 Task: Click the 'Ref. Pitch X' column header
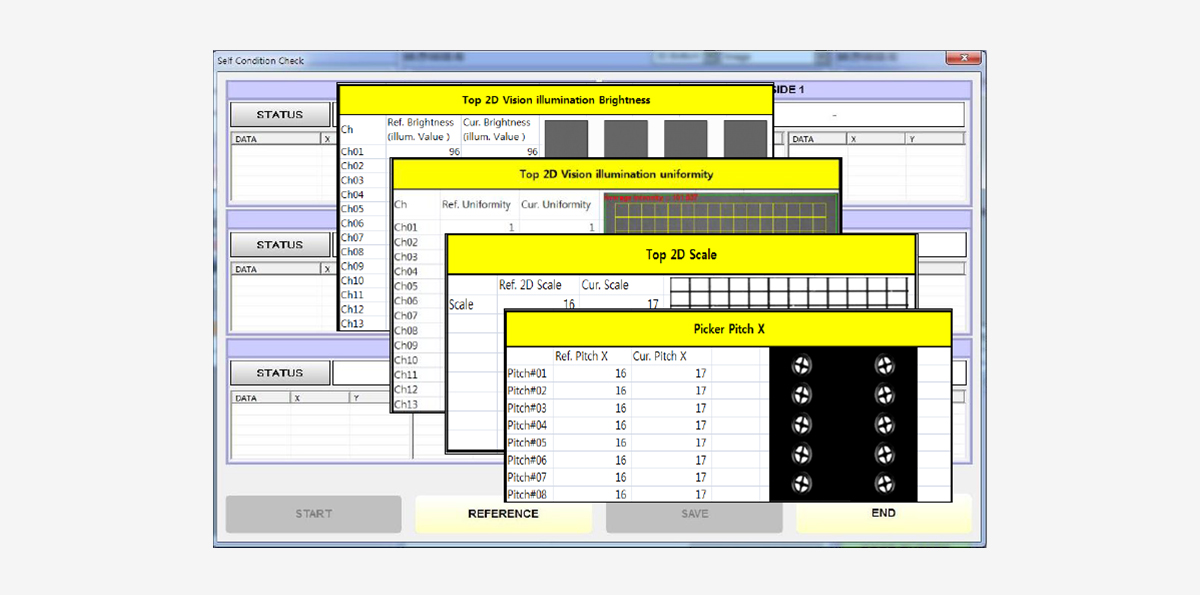tap(581, 356)
